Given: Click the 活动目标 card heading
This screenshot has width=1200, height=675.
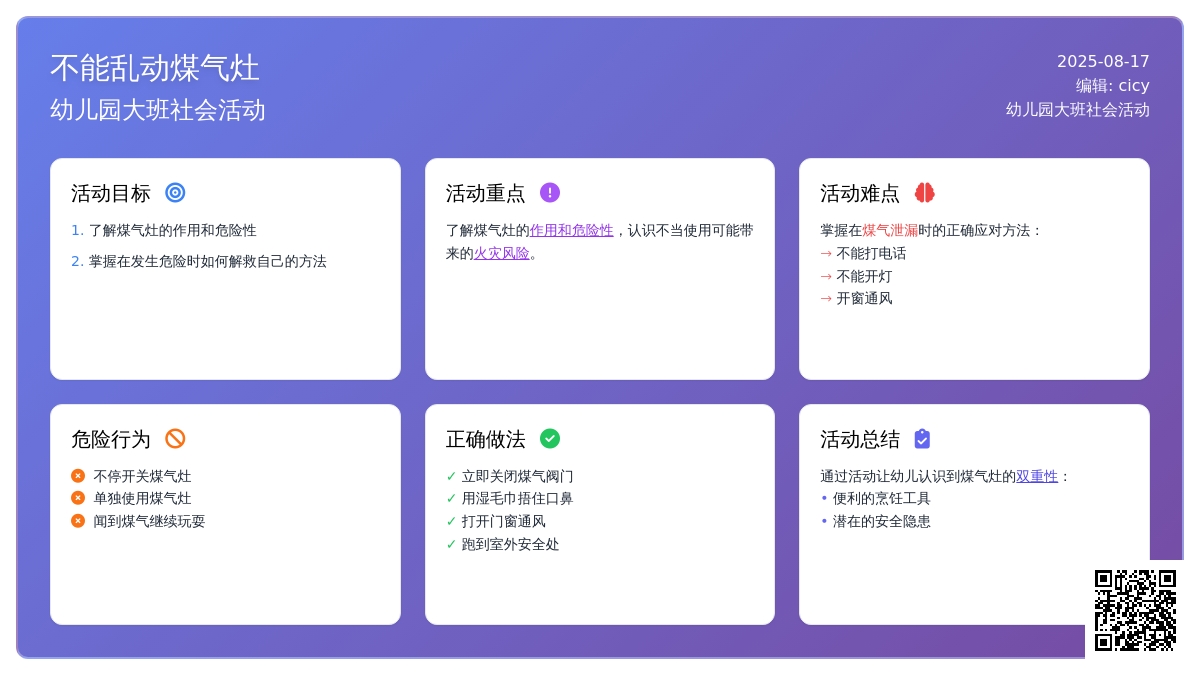Looking at the screenshot, I should coord(111,193).
